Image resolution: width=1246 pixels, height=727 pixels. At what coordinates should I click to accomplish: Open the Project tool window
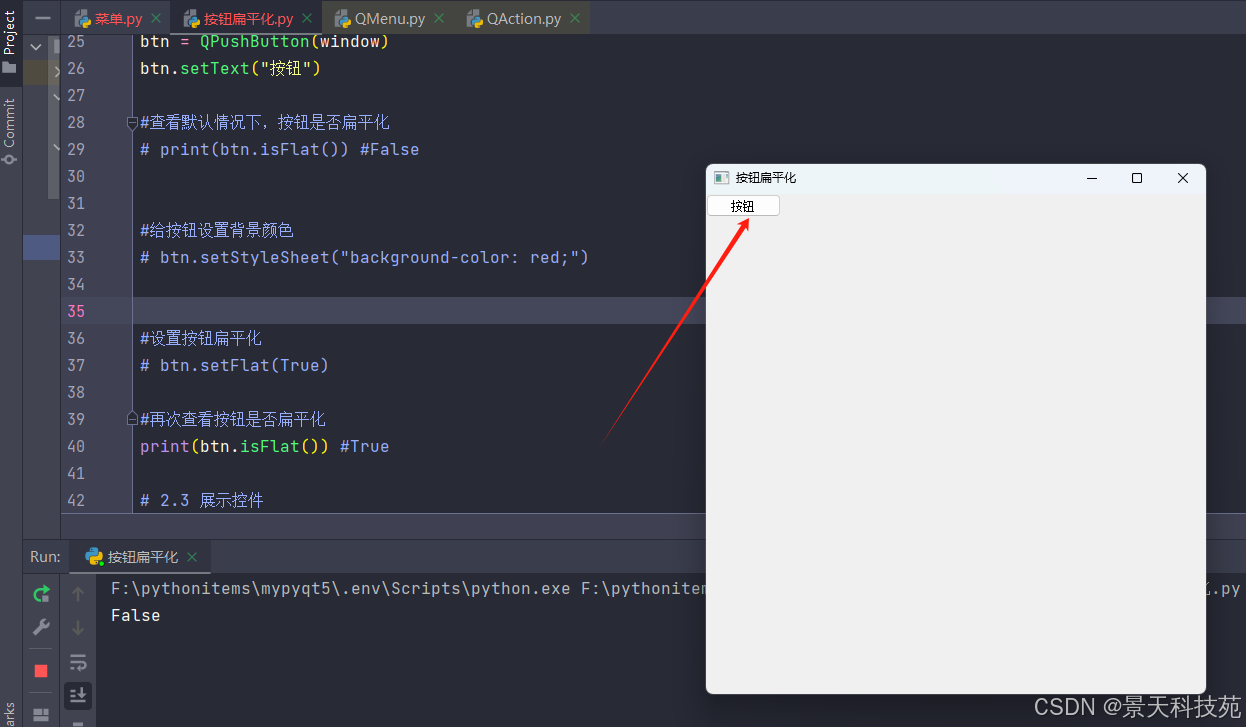[x=10, y=40]
